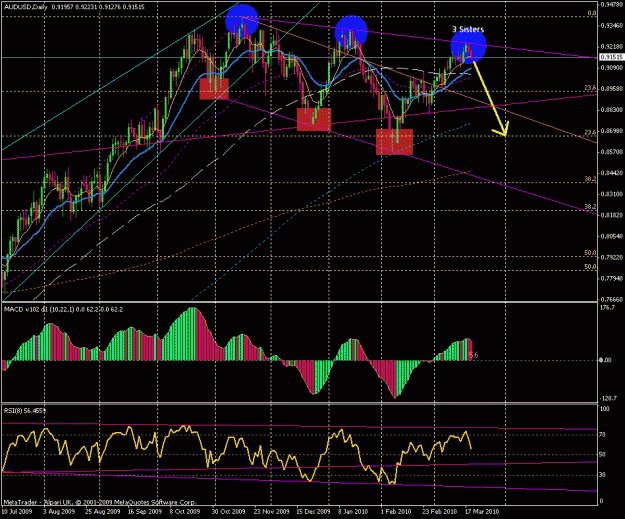Click the 0.76660 price axis value

[x=612, y=299]
